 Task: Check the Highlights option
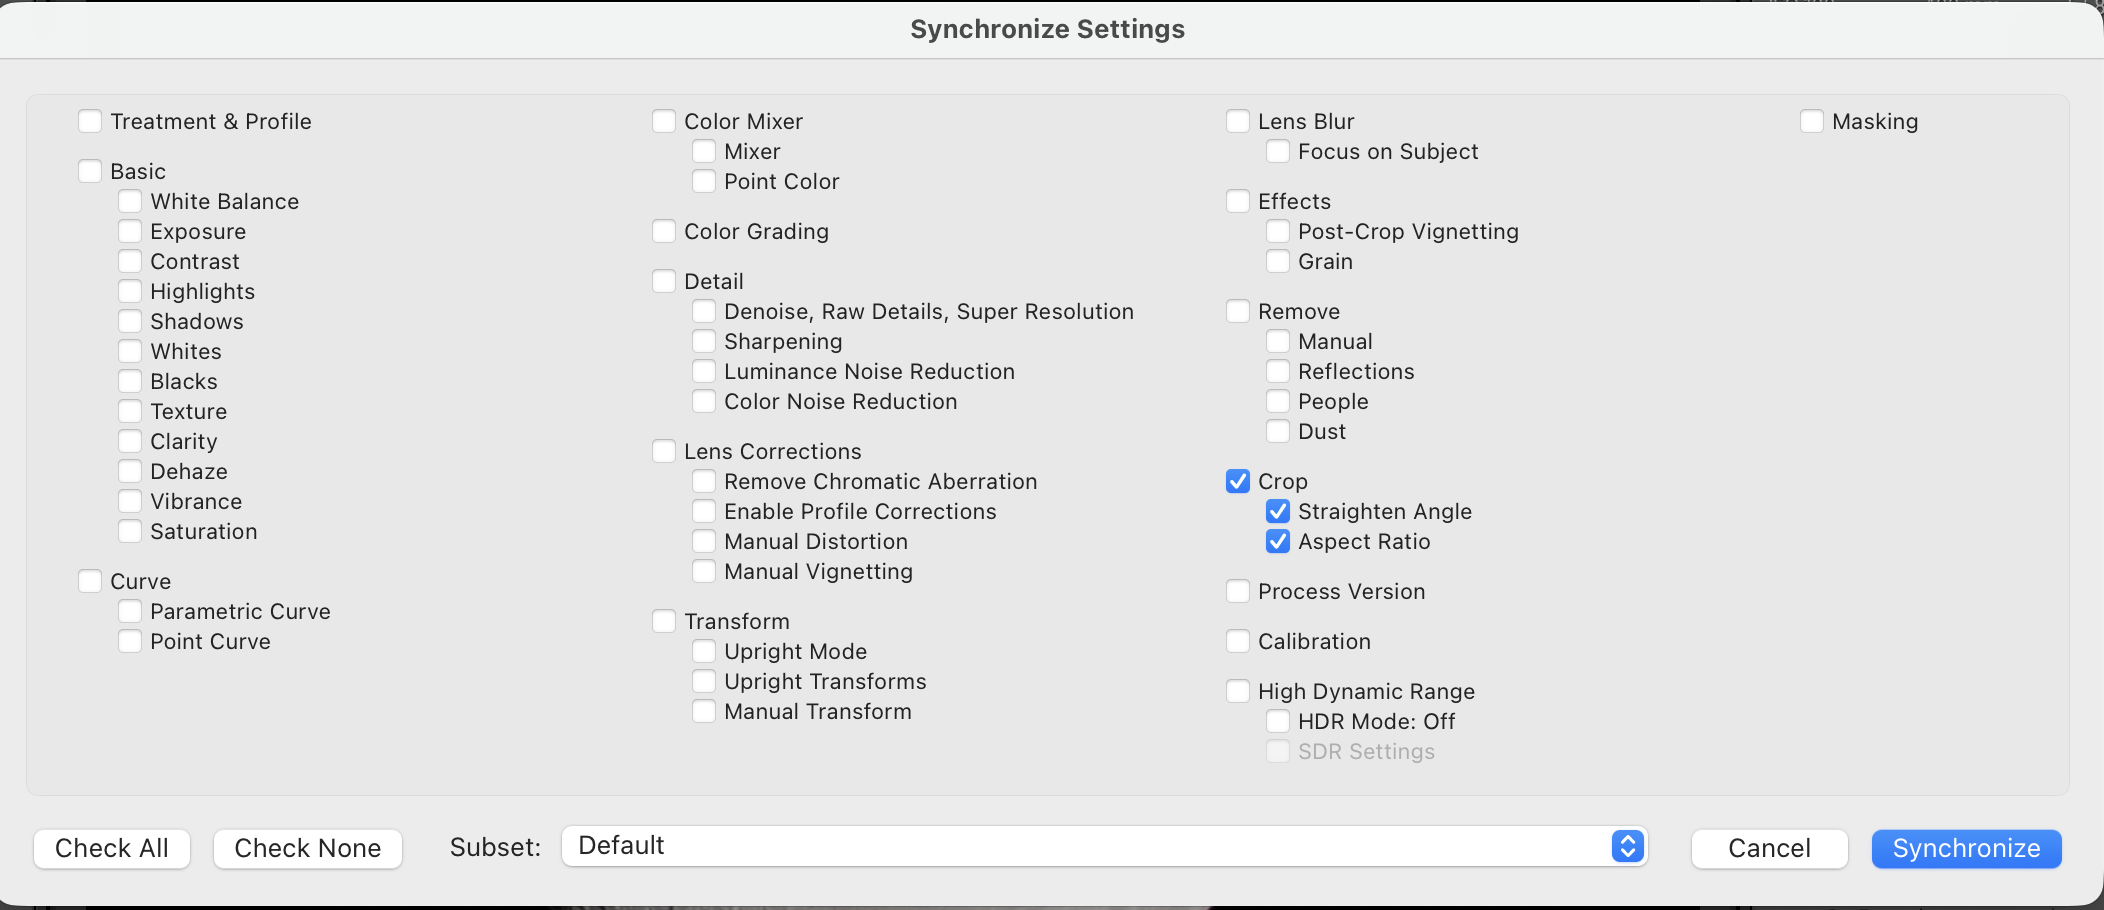[130, 290]
